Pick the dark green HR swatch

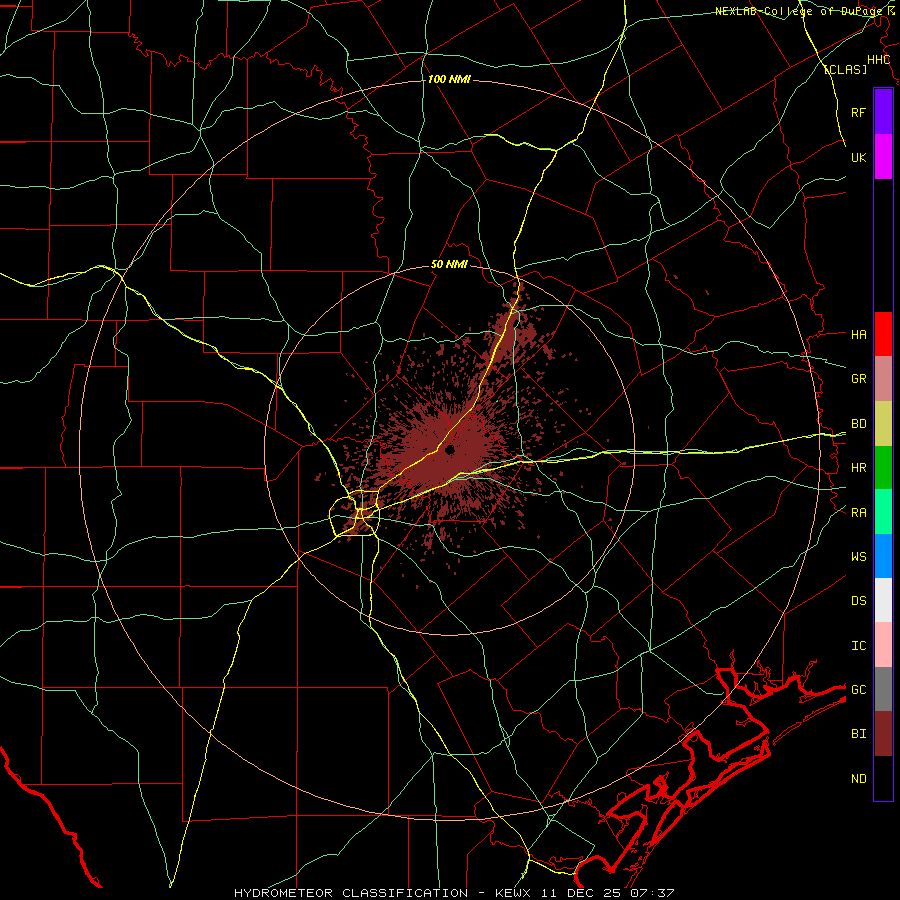tap(883, 468)
